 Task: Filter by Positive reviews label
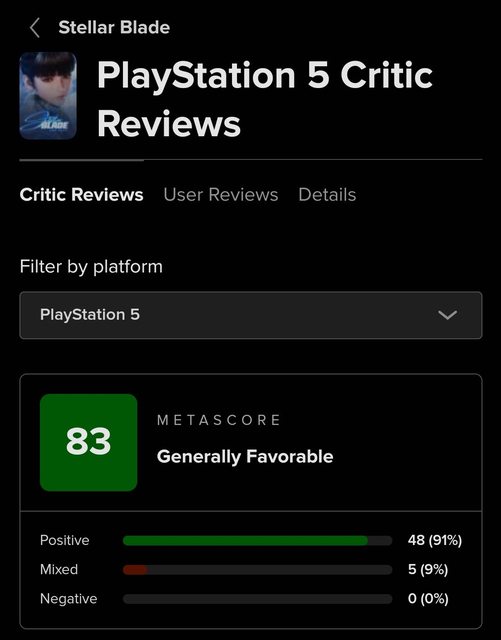(x=65, y=540)
